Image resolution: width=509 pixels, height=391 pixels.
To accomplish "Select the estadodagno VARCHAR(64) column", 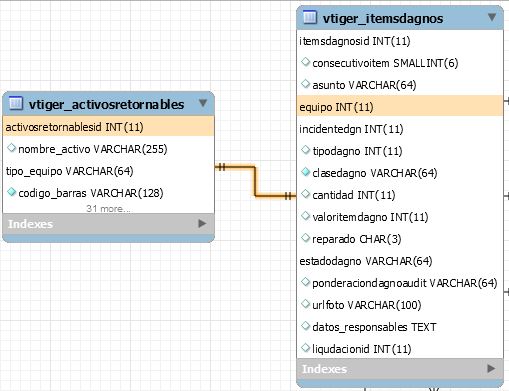I will tap(366, 261).
